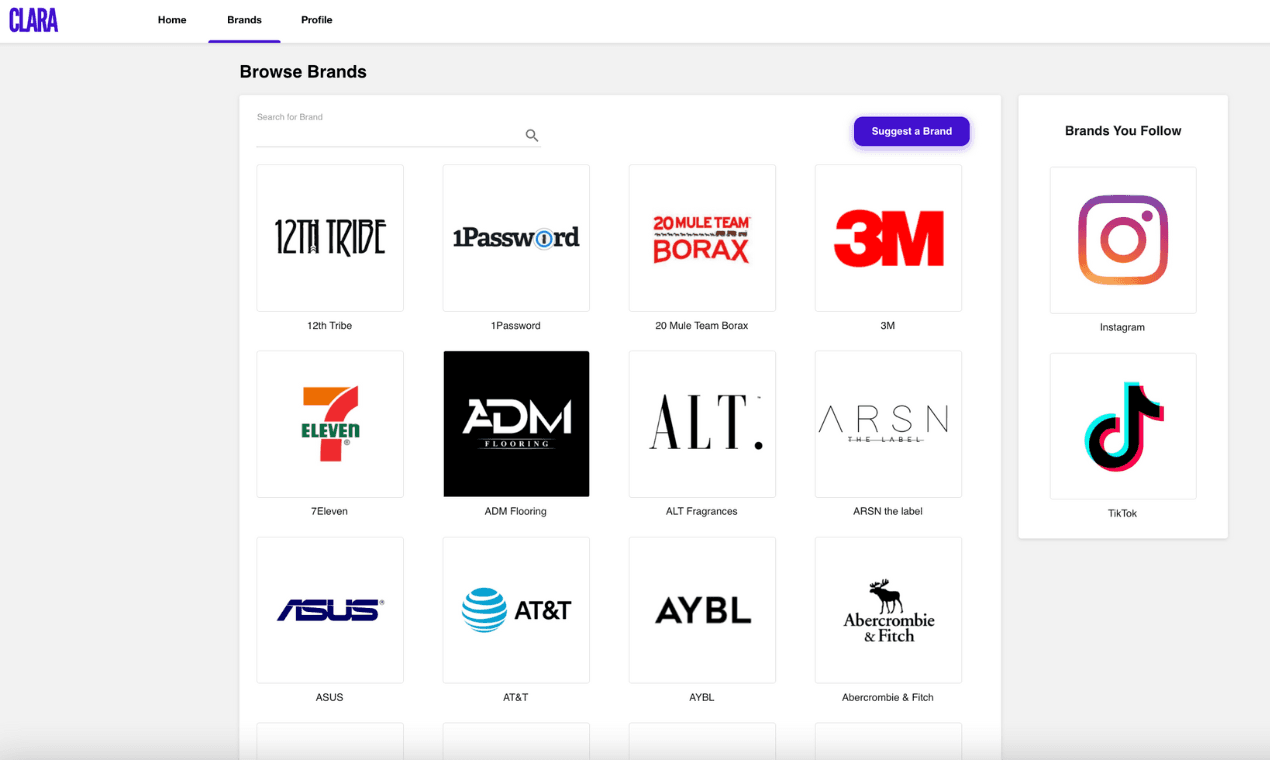Click the AYBL name label

[702, 697]
